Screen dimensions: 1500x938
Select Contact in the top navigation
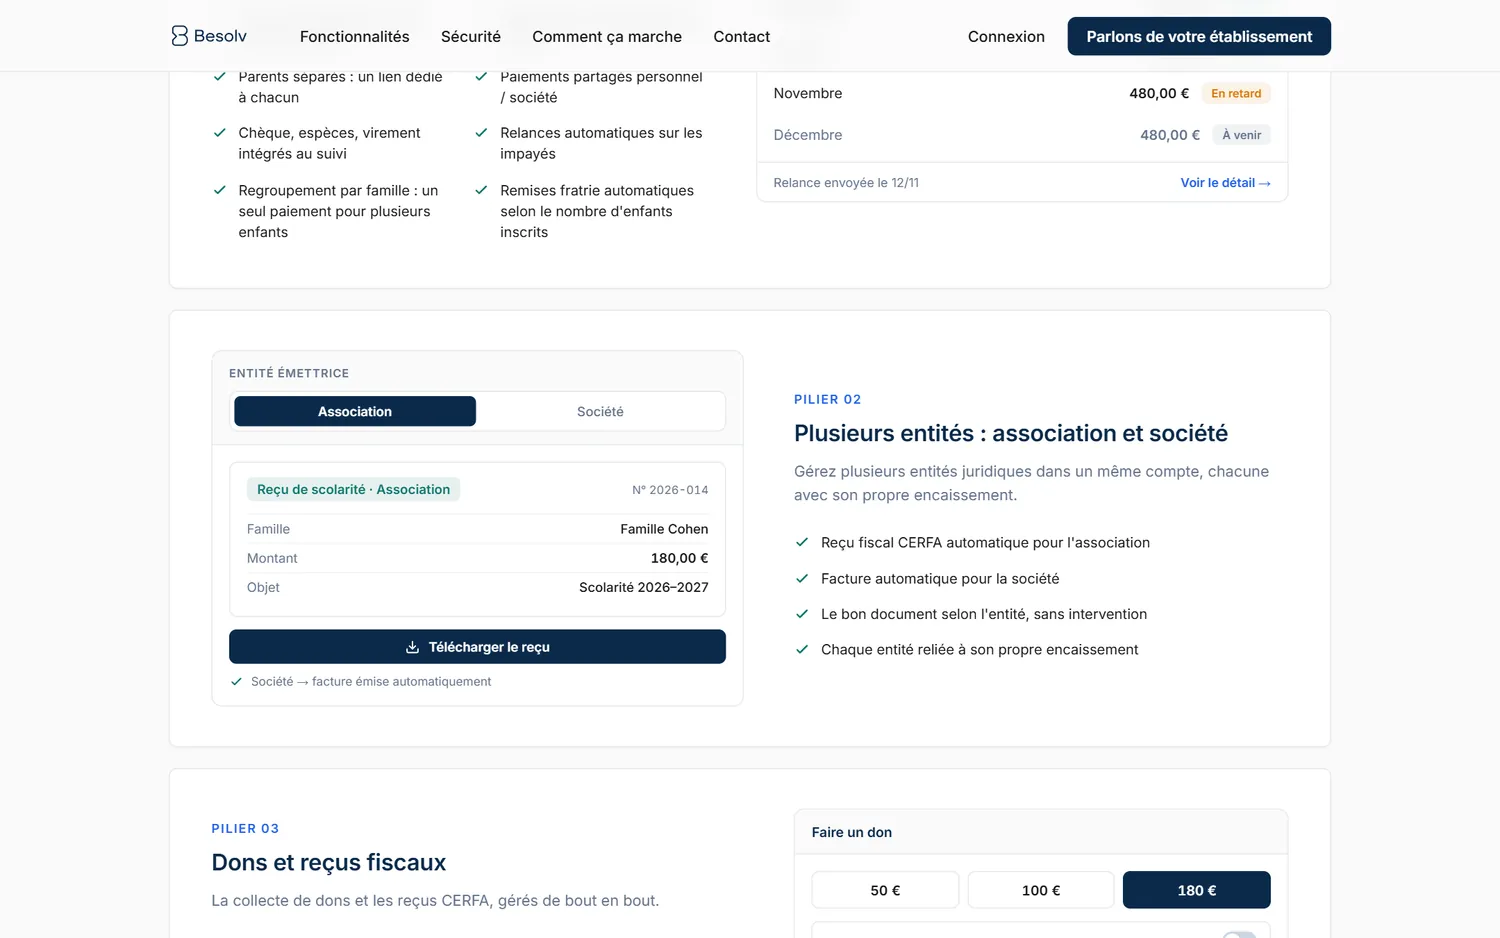click(741, 36)
